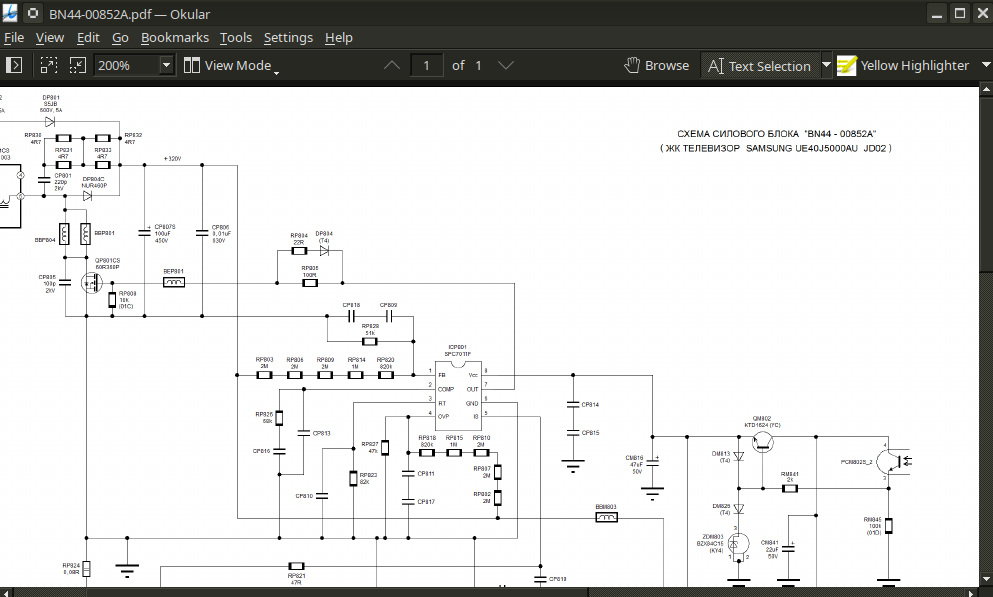Image resolution: width=993 pixels, height=597 pixels.
Task: Click the current page number field
Action: pos(426,65)
